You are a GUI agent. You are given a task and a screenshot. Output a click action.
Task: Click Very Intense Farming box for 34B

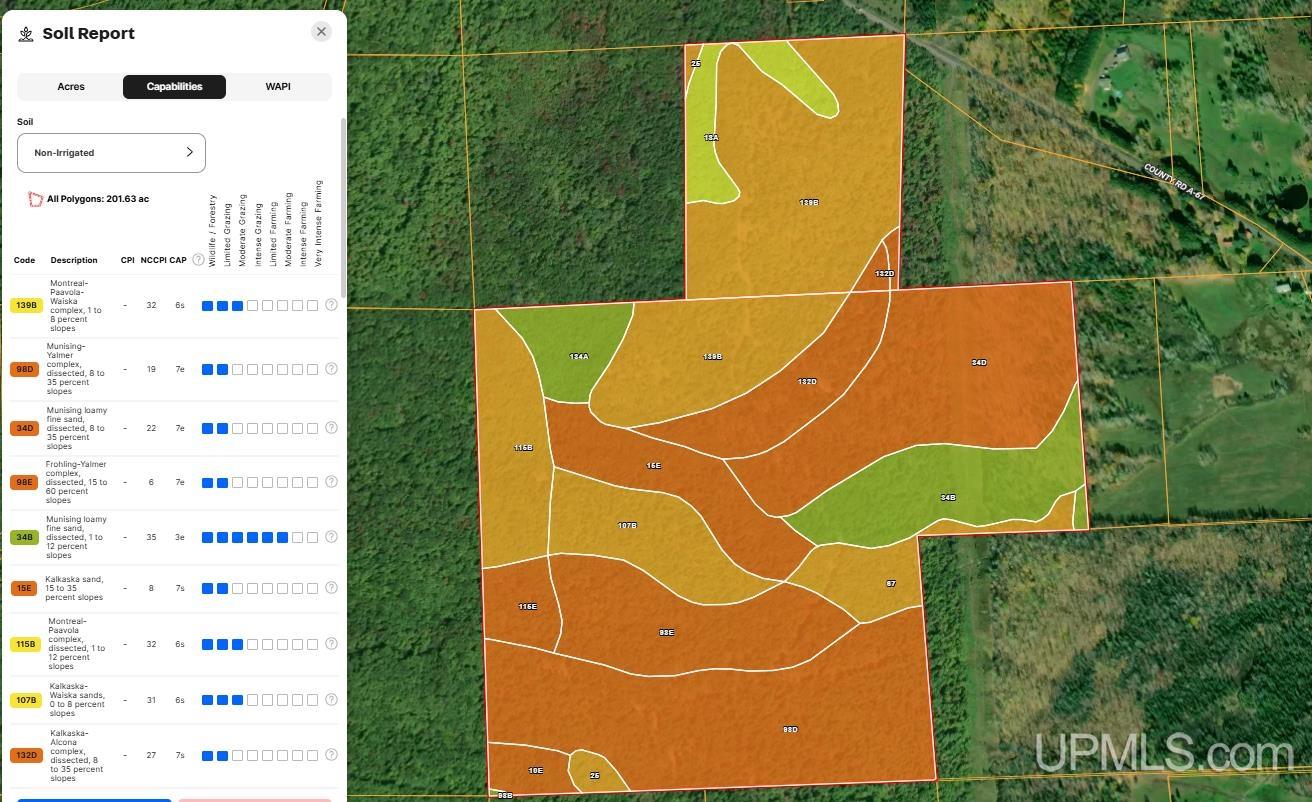pyautogui.click(x=313, y=538)
